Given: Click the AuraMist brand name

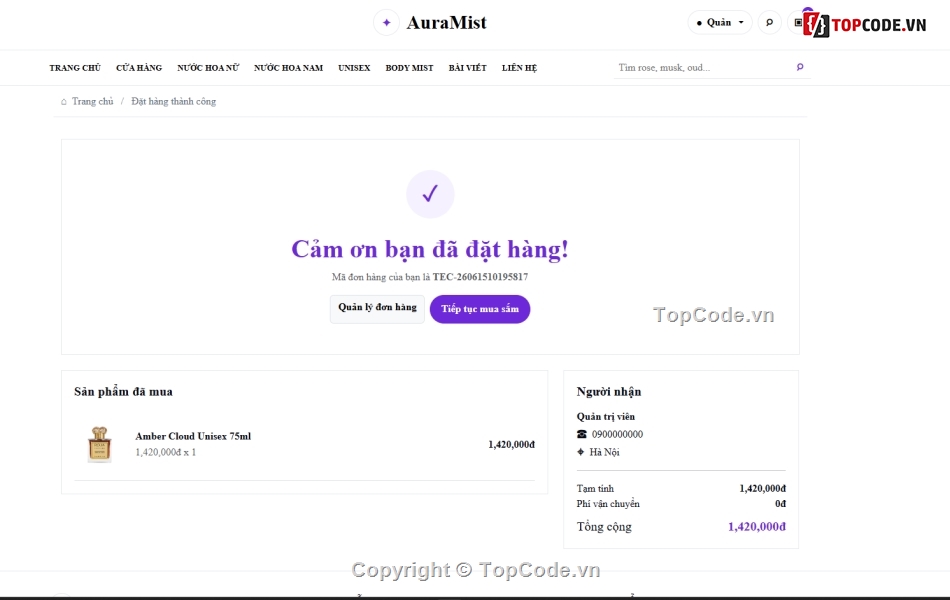Looking at the screenshot, I should point(447,23).
